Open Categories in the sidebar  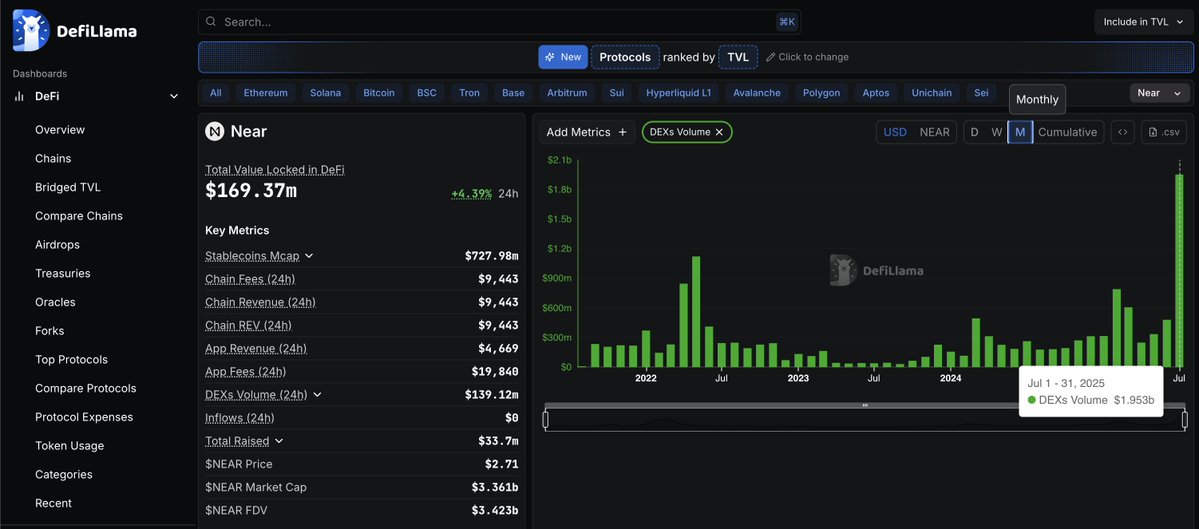(x=63, y=475)
